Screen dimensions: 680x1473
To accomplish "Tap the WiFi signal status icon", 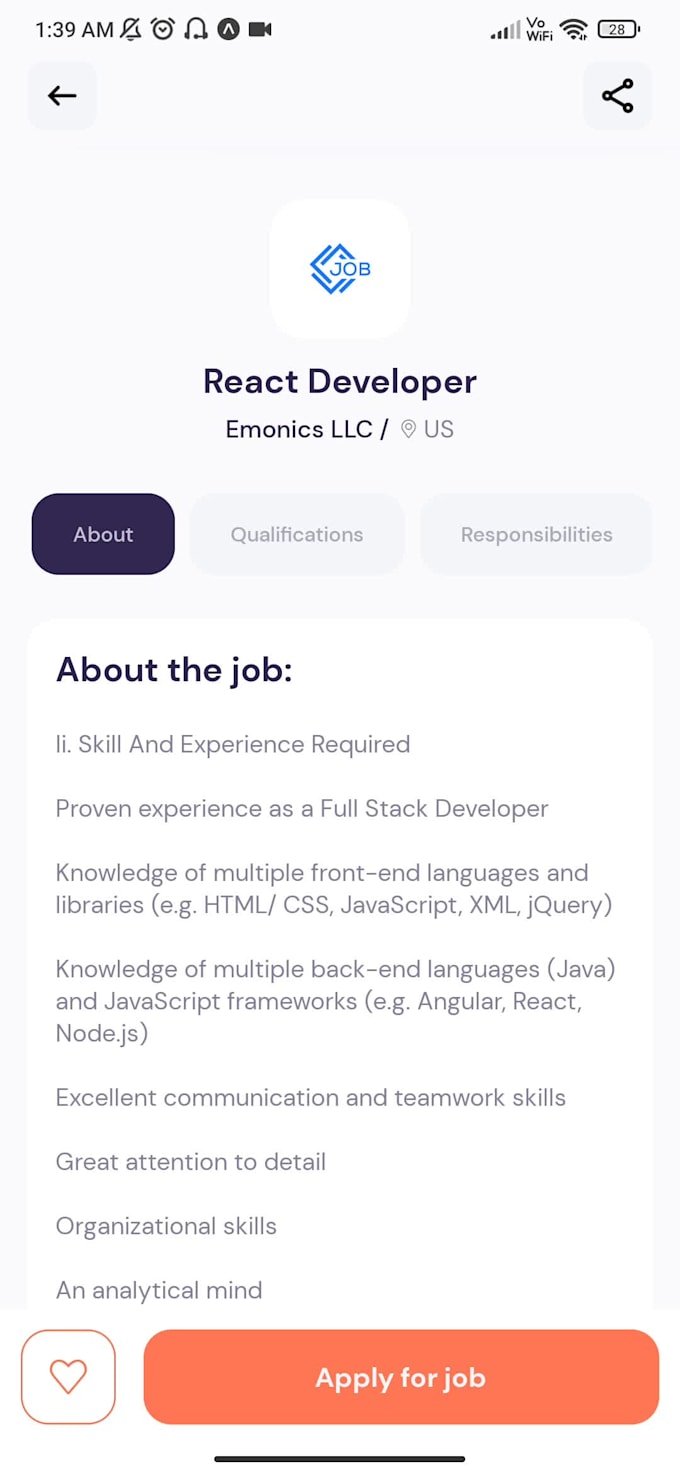I will (573, 30).
